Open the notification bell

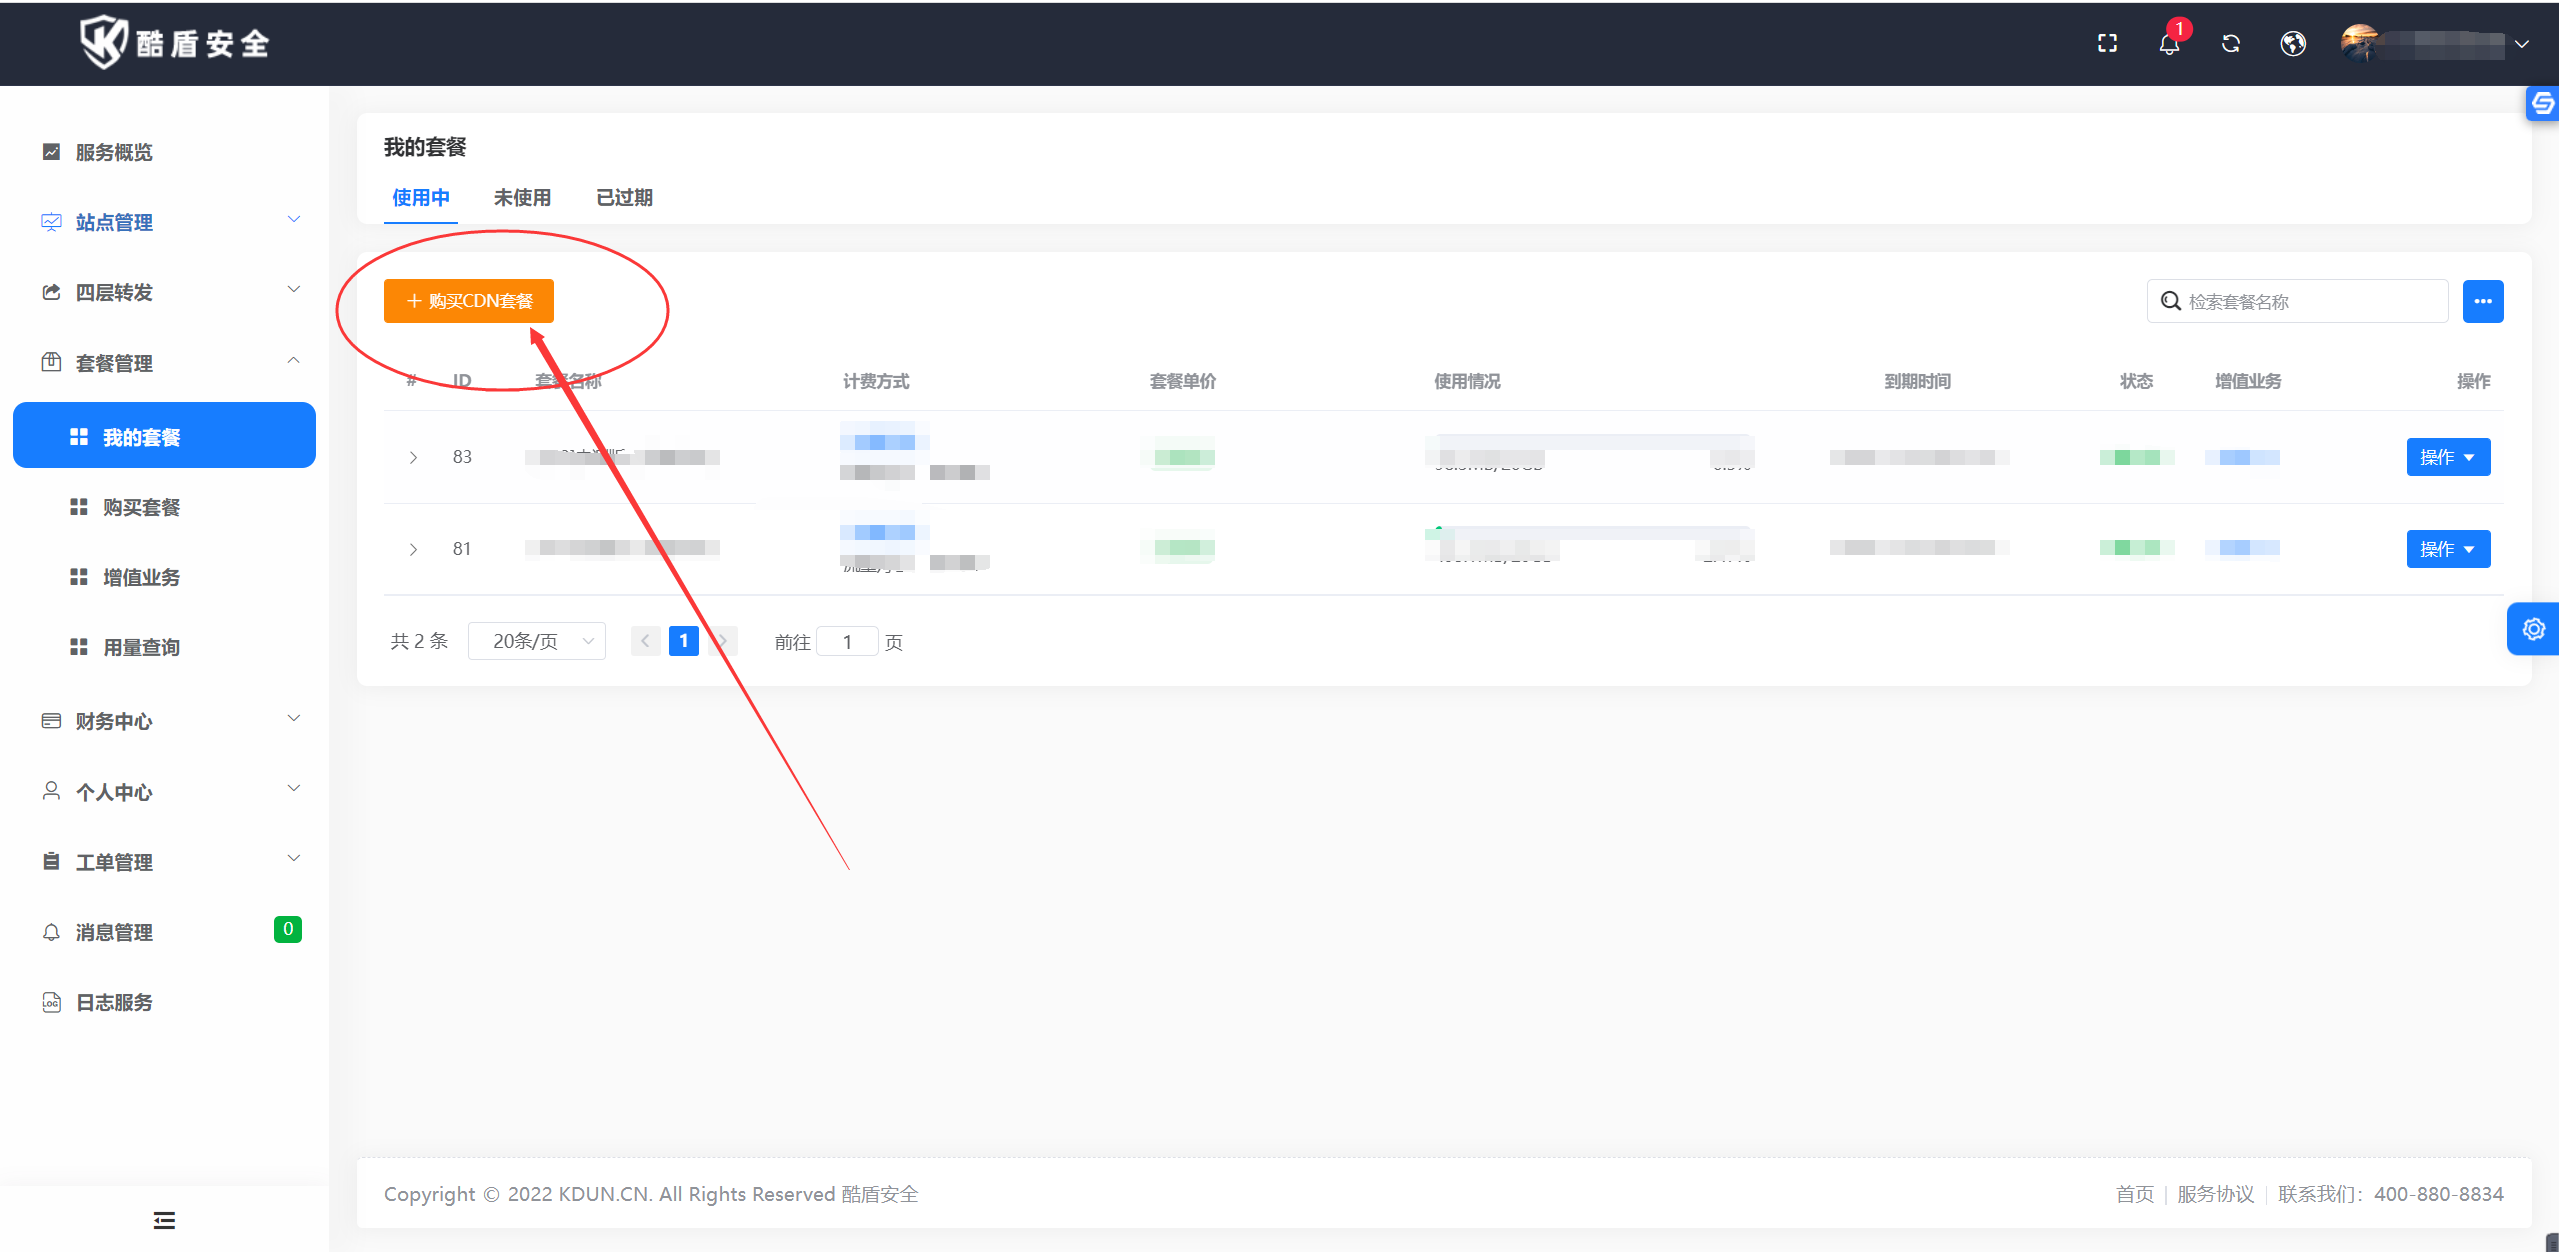pyautogui.click(x=2168, y=44)
